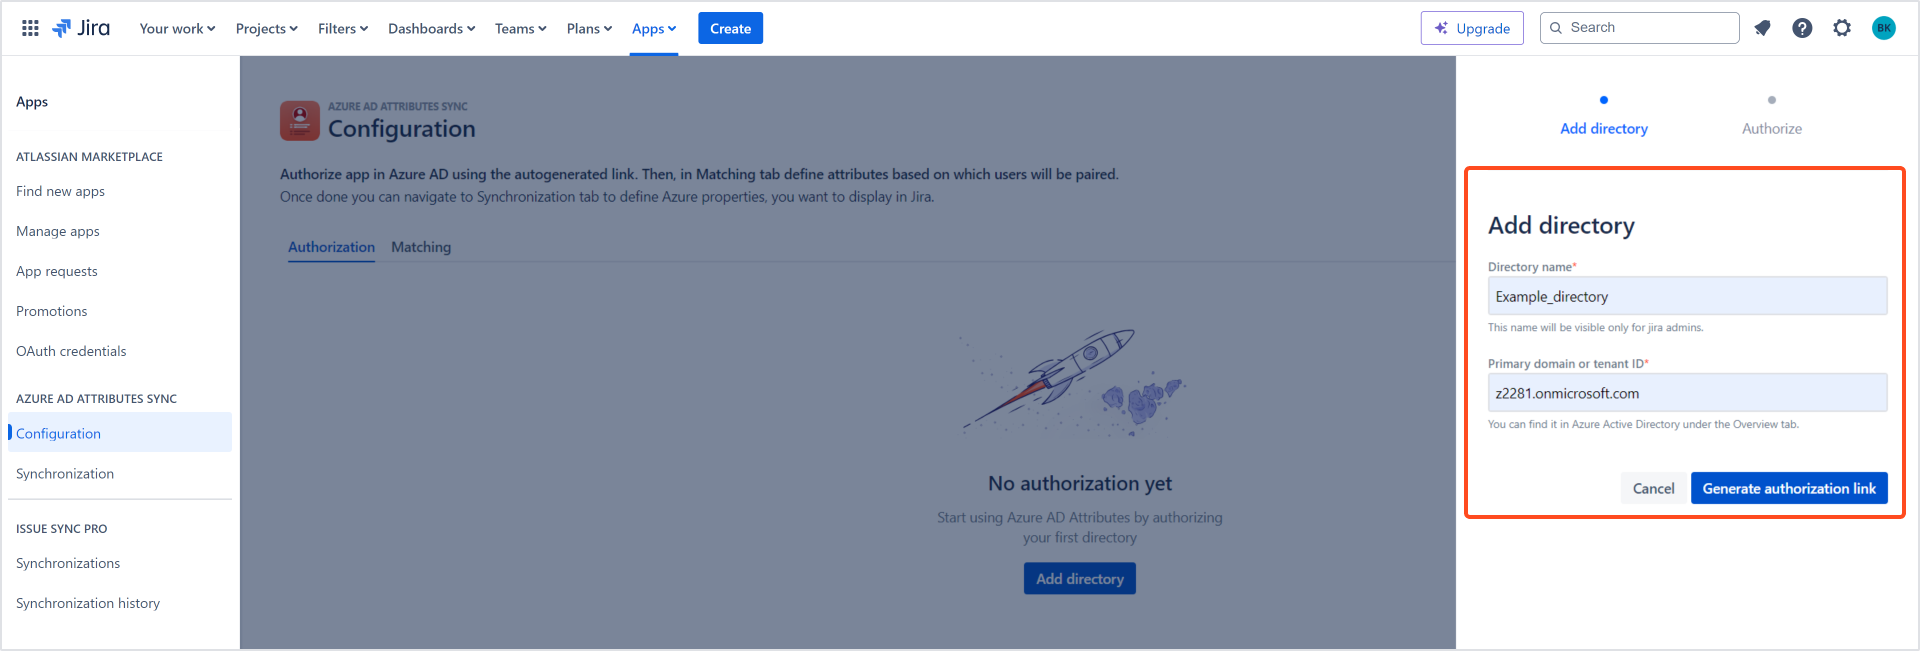This screenshot has width=1920, height=651.
Task: Focus the Search field
Action: tap(1640, 28)
